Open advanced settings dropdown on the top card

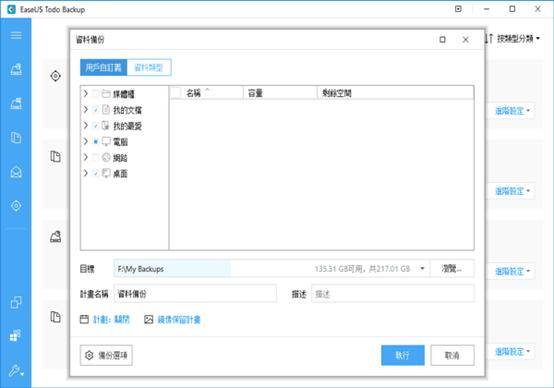(512, 111)
